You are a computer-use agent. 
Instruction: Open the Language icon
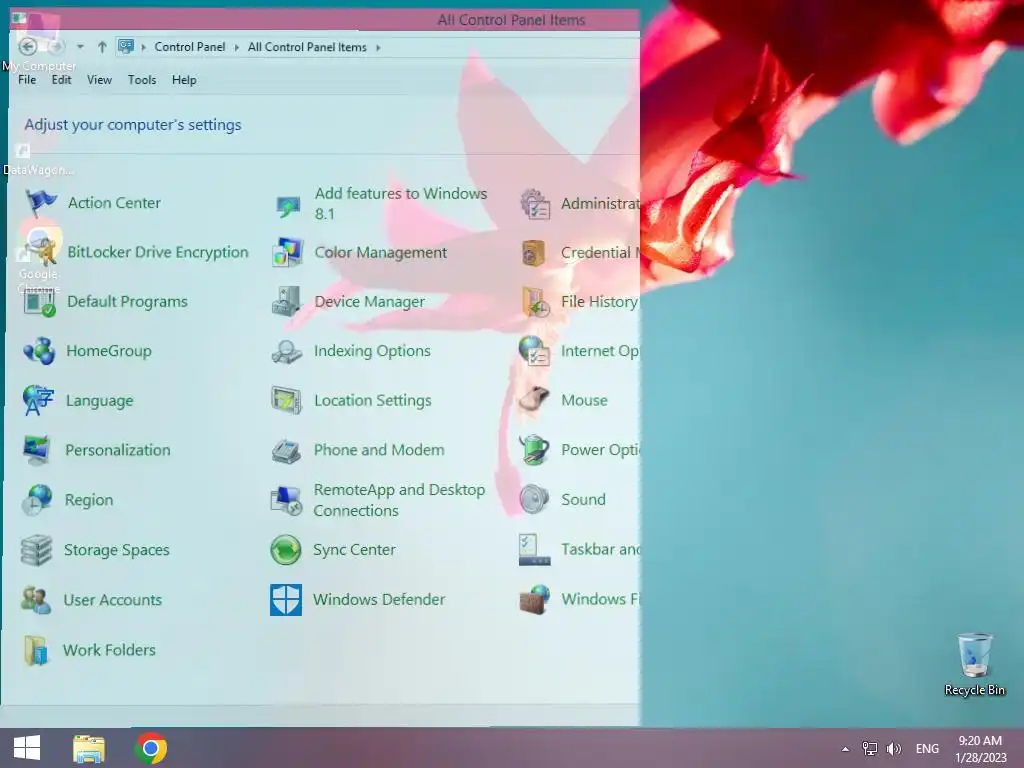(38, 400)
